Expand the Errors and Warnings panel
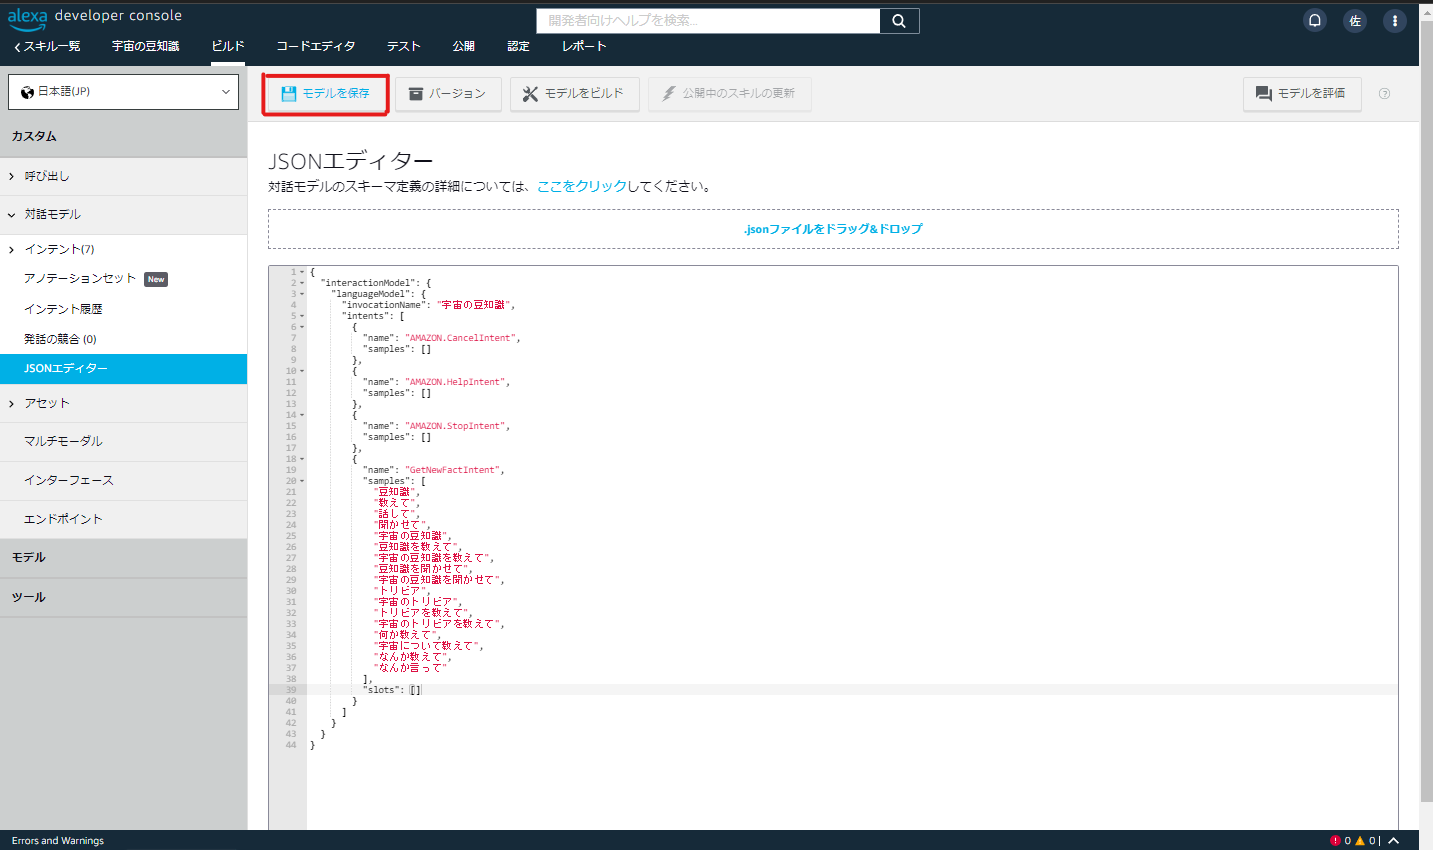The width and height of the screenshot is (1433, 850). tap(1393, 840)
